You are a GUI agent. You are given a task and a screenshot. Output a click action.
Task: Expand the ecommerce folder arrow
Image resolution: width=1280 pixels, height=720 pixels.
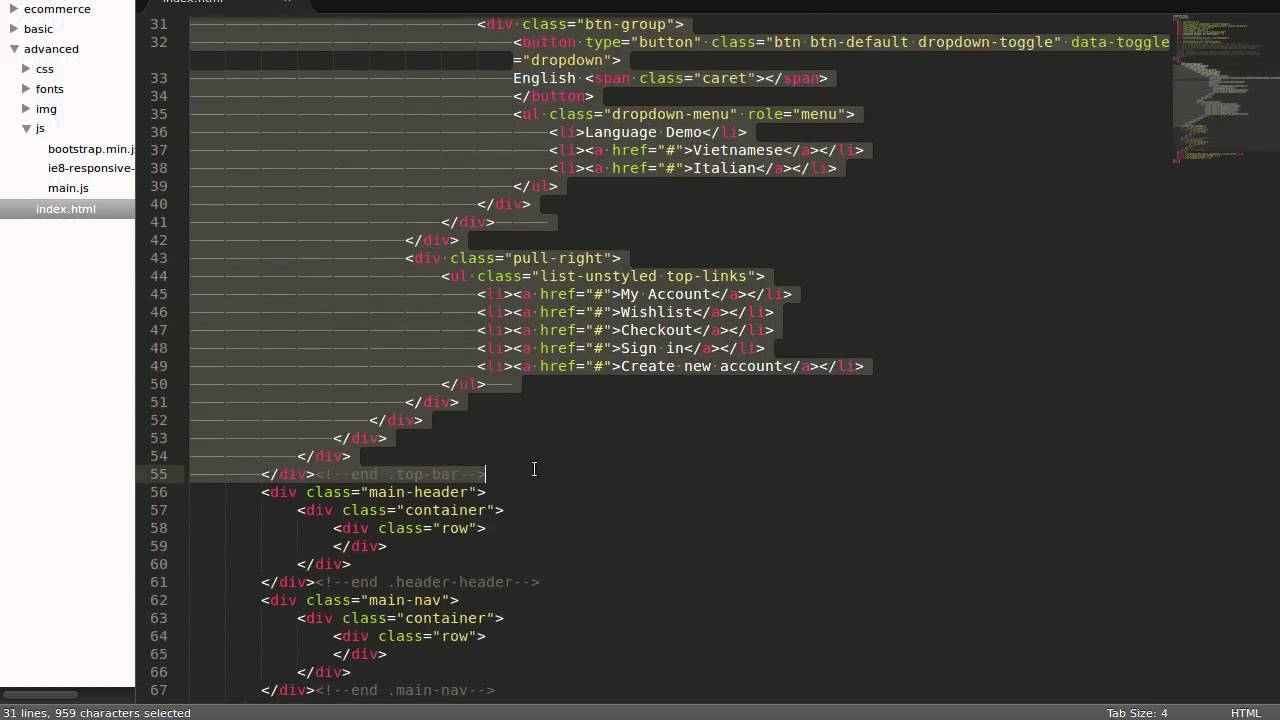(14, 9)
